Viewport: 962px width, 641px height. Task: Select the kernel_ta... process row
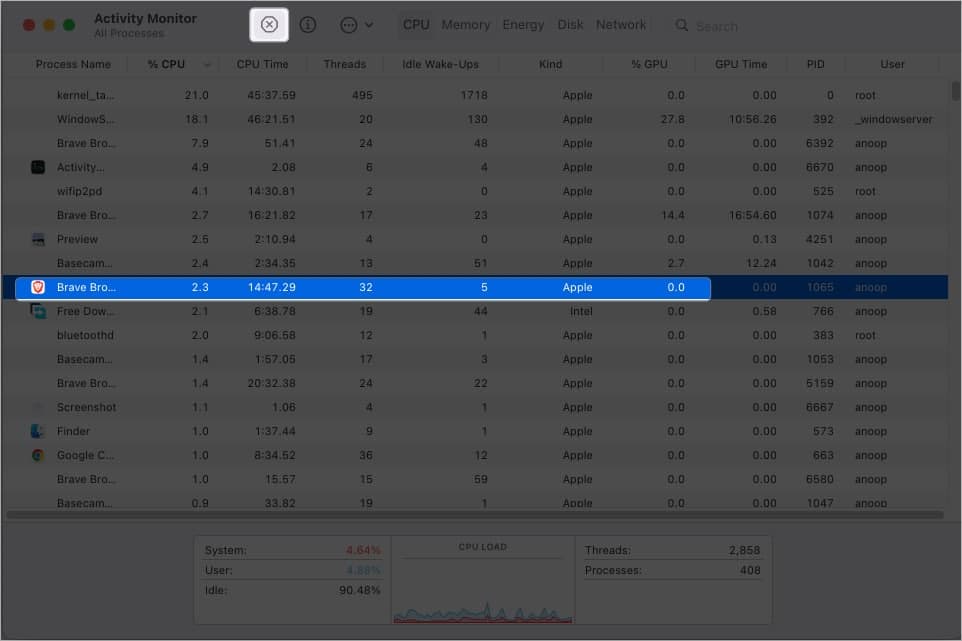(475, 95)
